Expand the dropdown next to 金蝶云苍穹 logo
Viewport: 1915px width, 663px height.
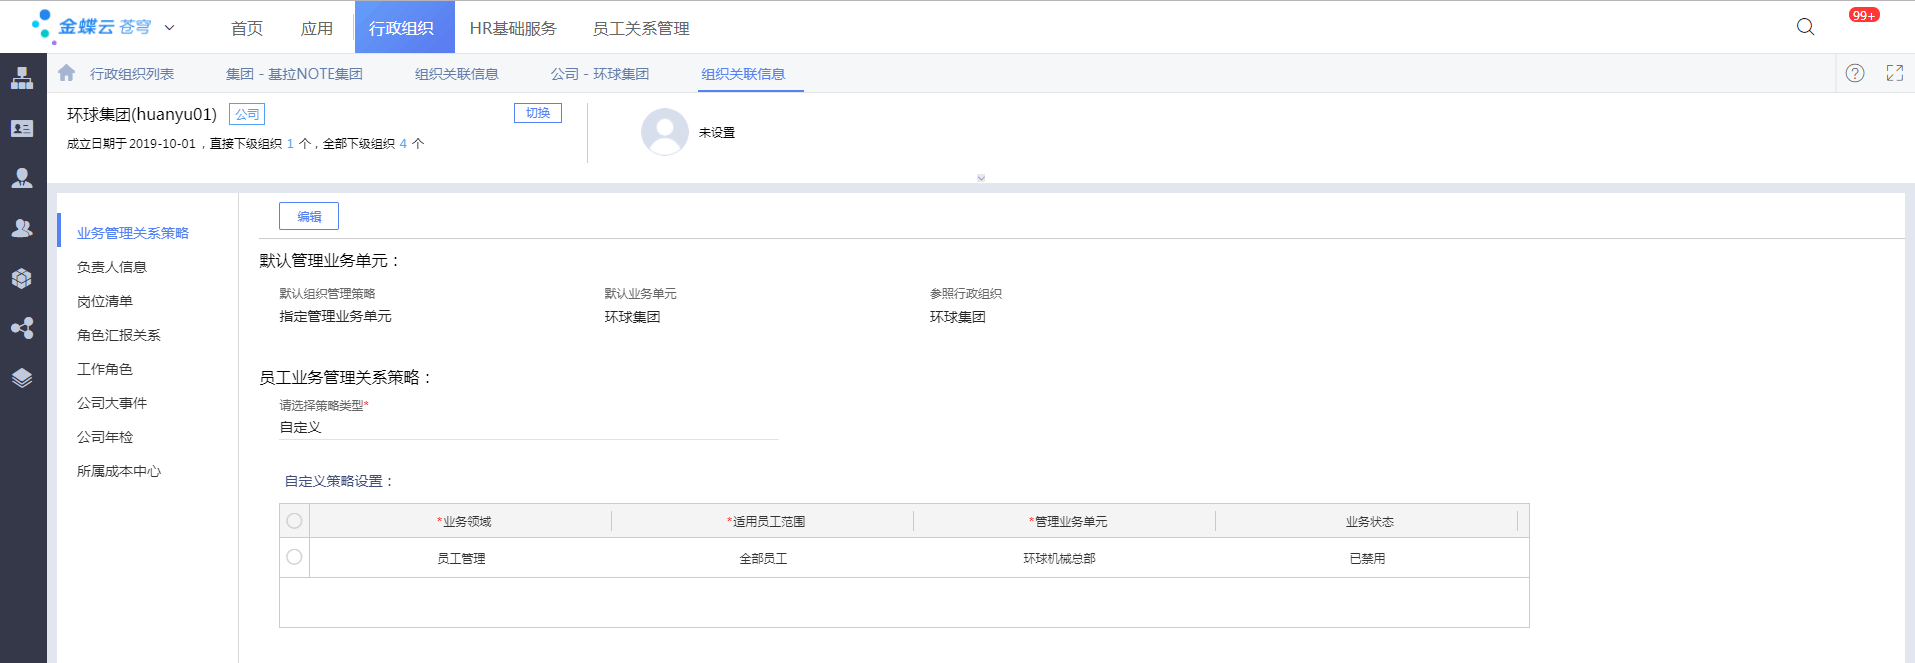[x=169, y=28]
